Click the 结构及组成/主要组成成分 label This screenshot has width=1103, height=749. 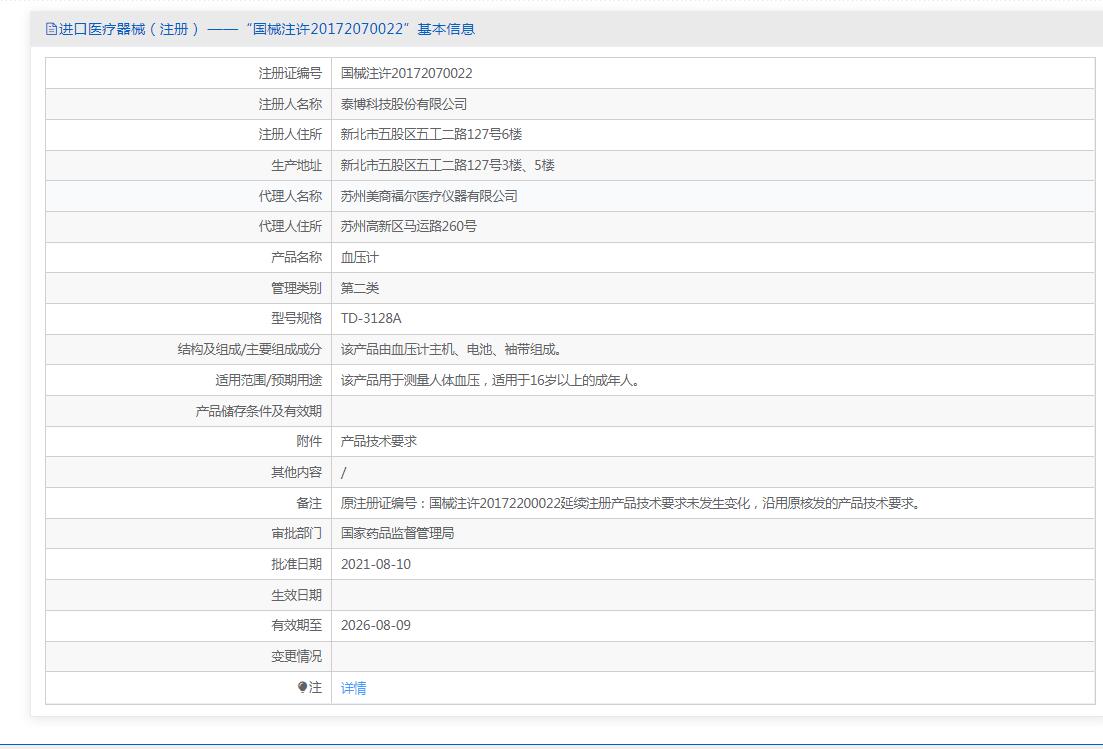249,350
